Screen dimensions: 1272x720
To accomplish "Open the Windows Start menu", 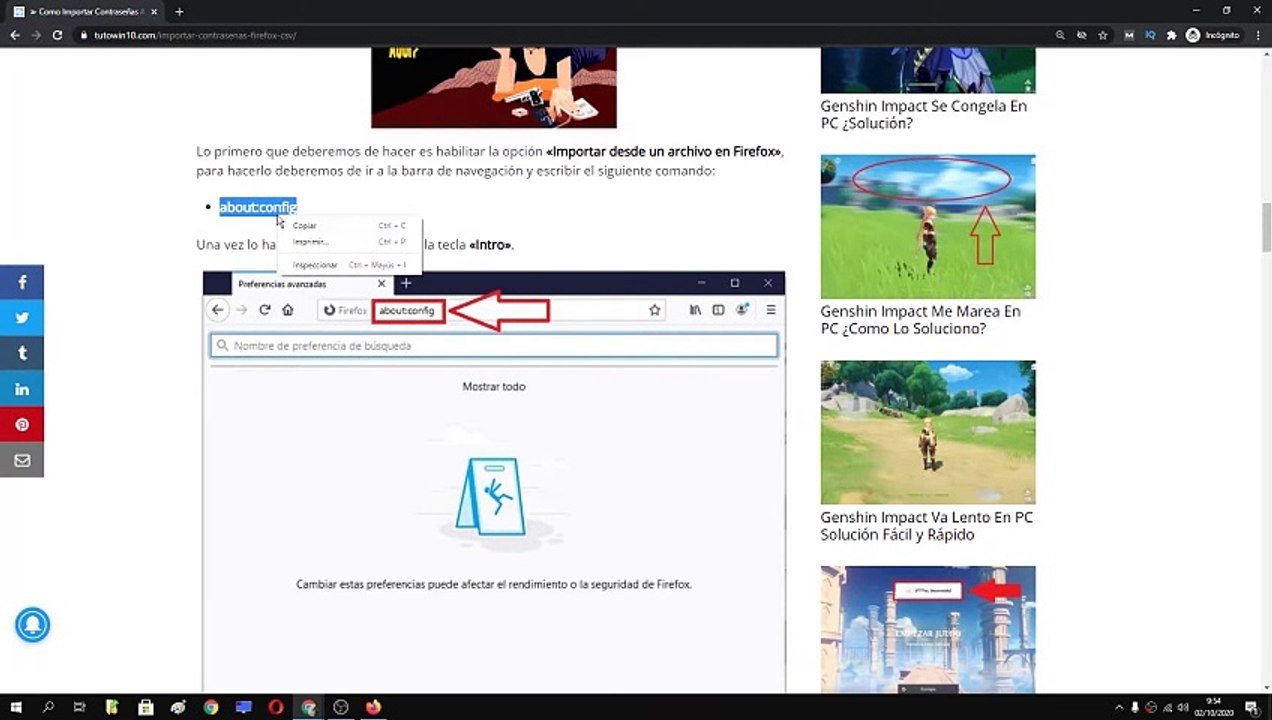I will click(x=16, y=707).
